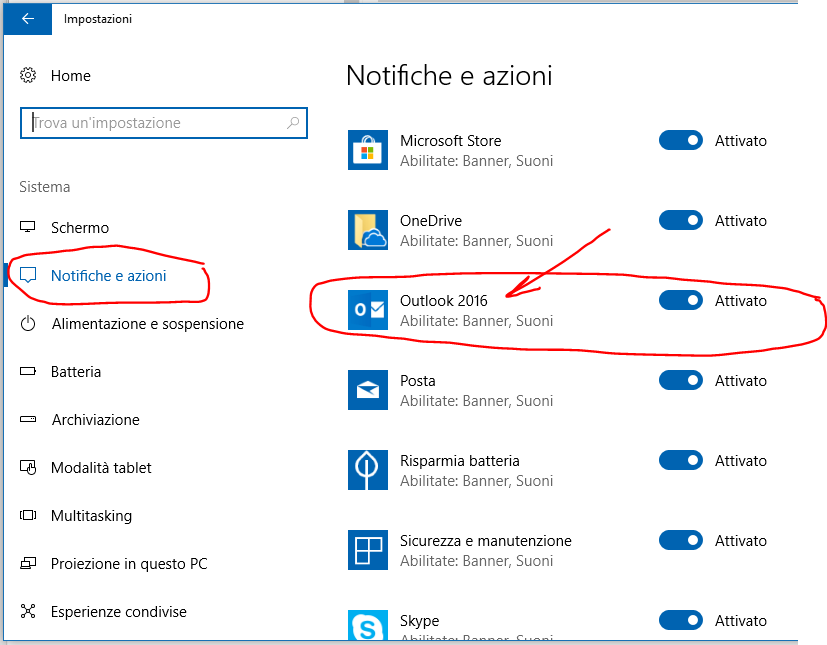Disable the Outlook 2016 notifications toggle
Screen dimensions: 827x645
(681, 301)
